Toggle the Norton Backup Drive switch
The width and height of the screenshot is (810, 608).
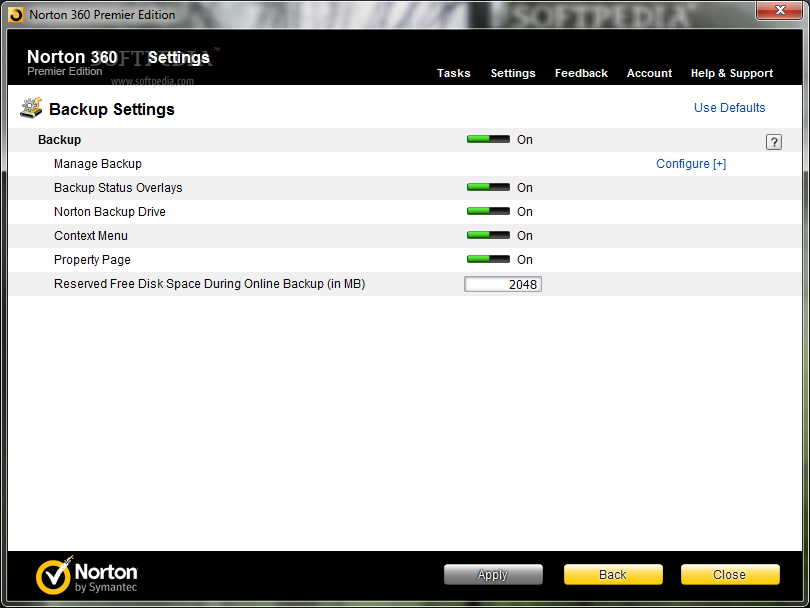pyautogui.click(x=488, y=211)
